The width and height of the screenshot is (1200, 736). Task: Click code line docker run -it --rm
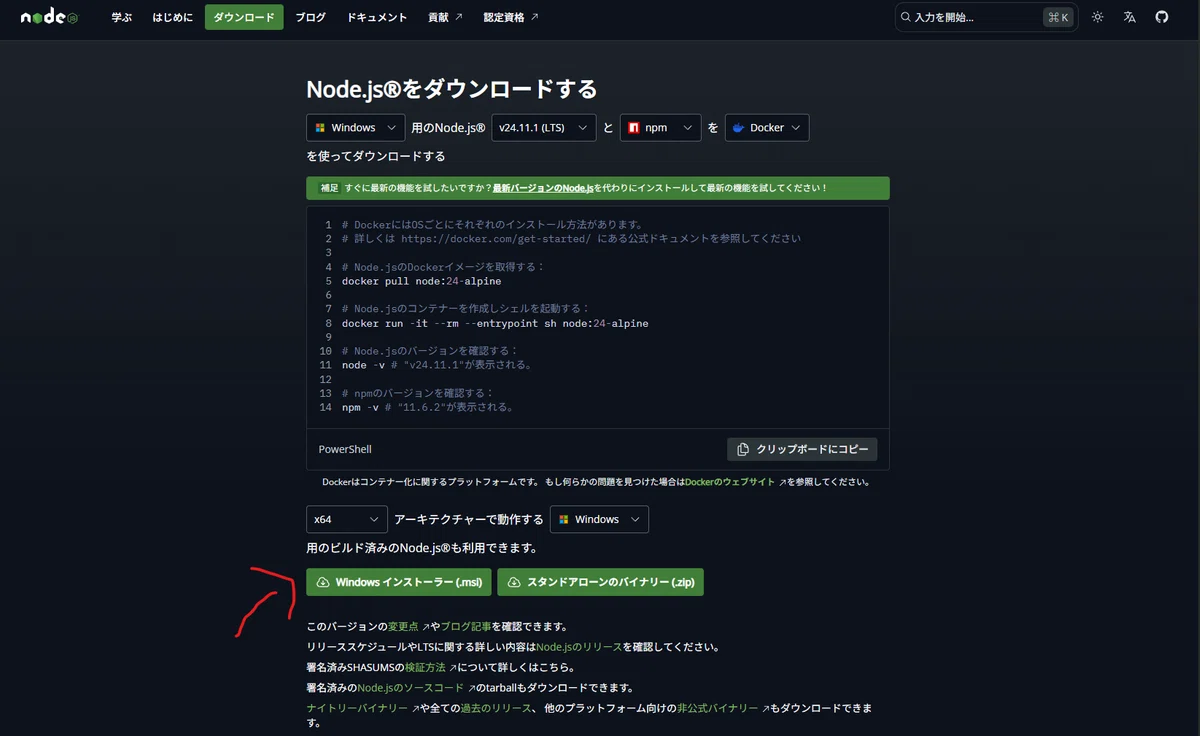coord(495,324)
